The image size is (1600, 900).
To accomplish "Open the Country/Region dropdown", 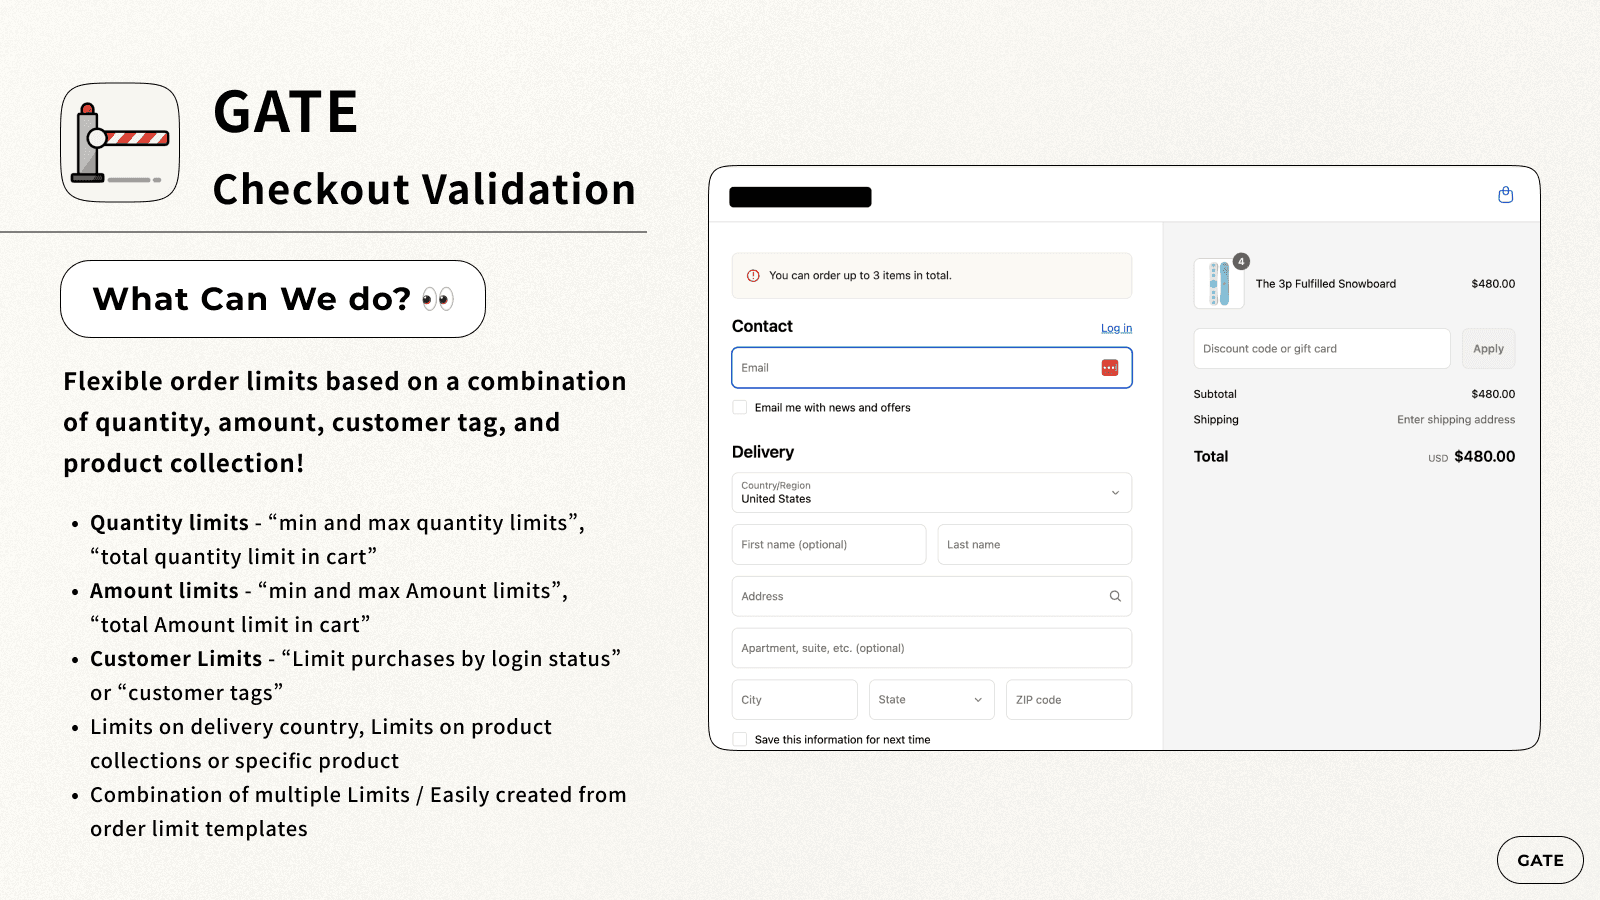I will coord(931,493).
